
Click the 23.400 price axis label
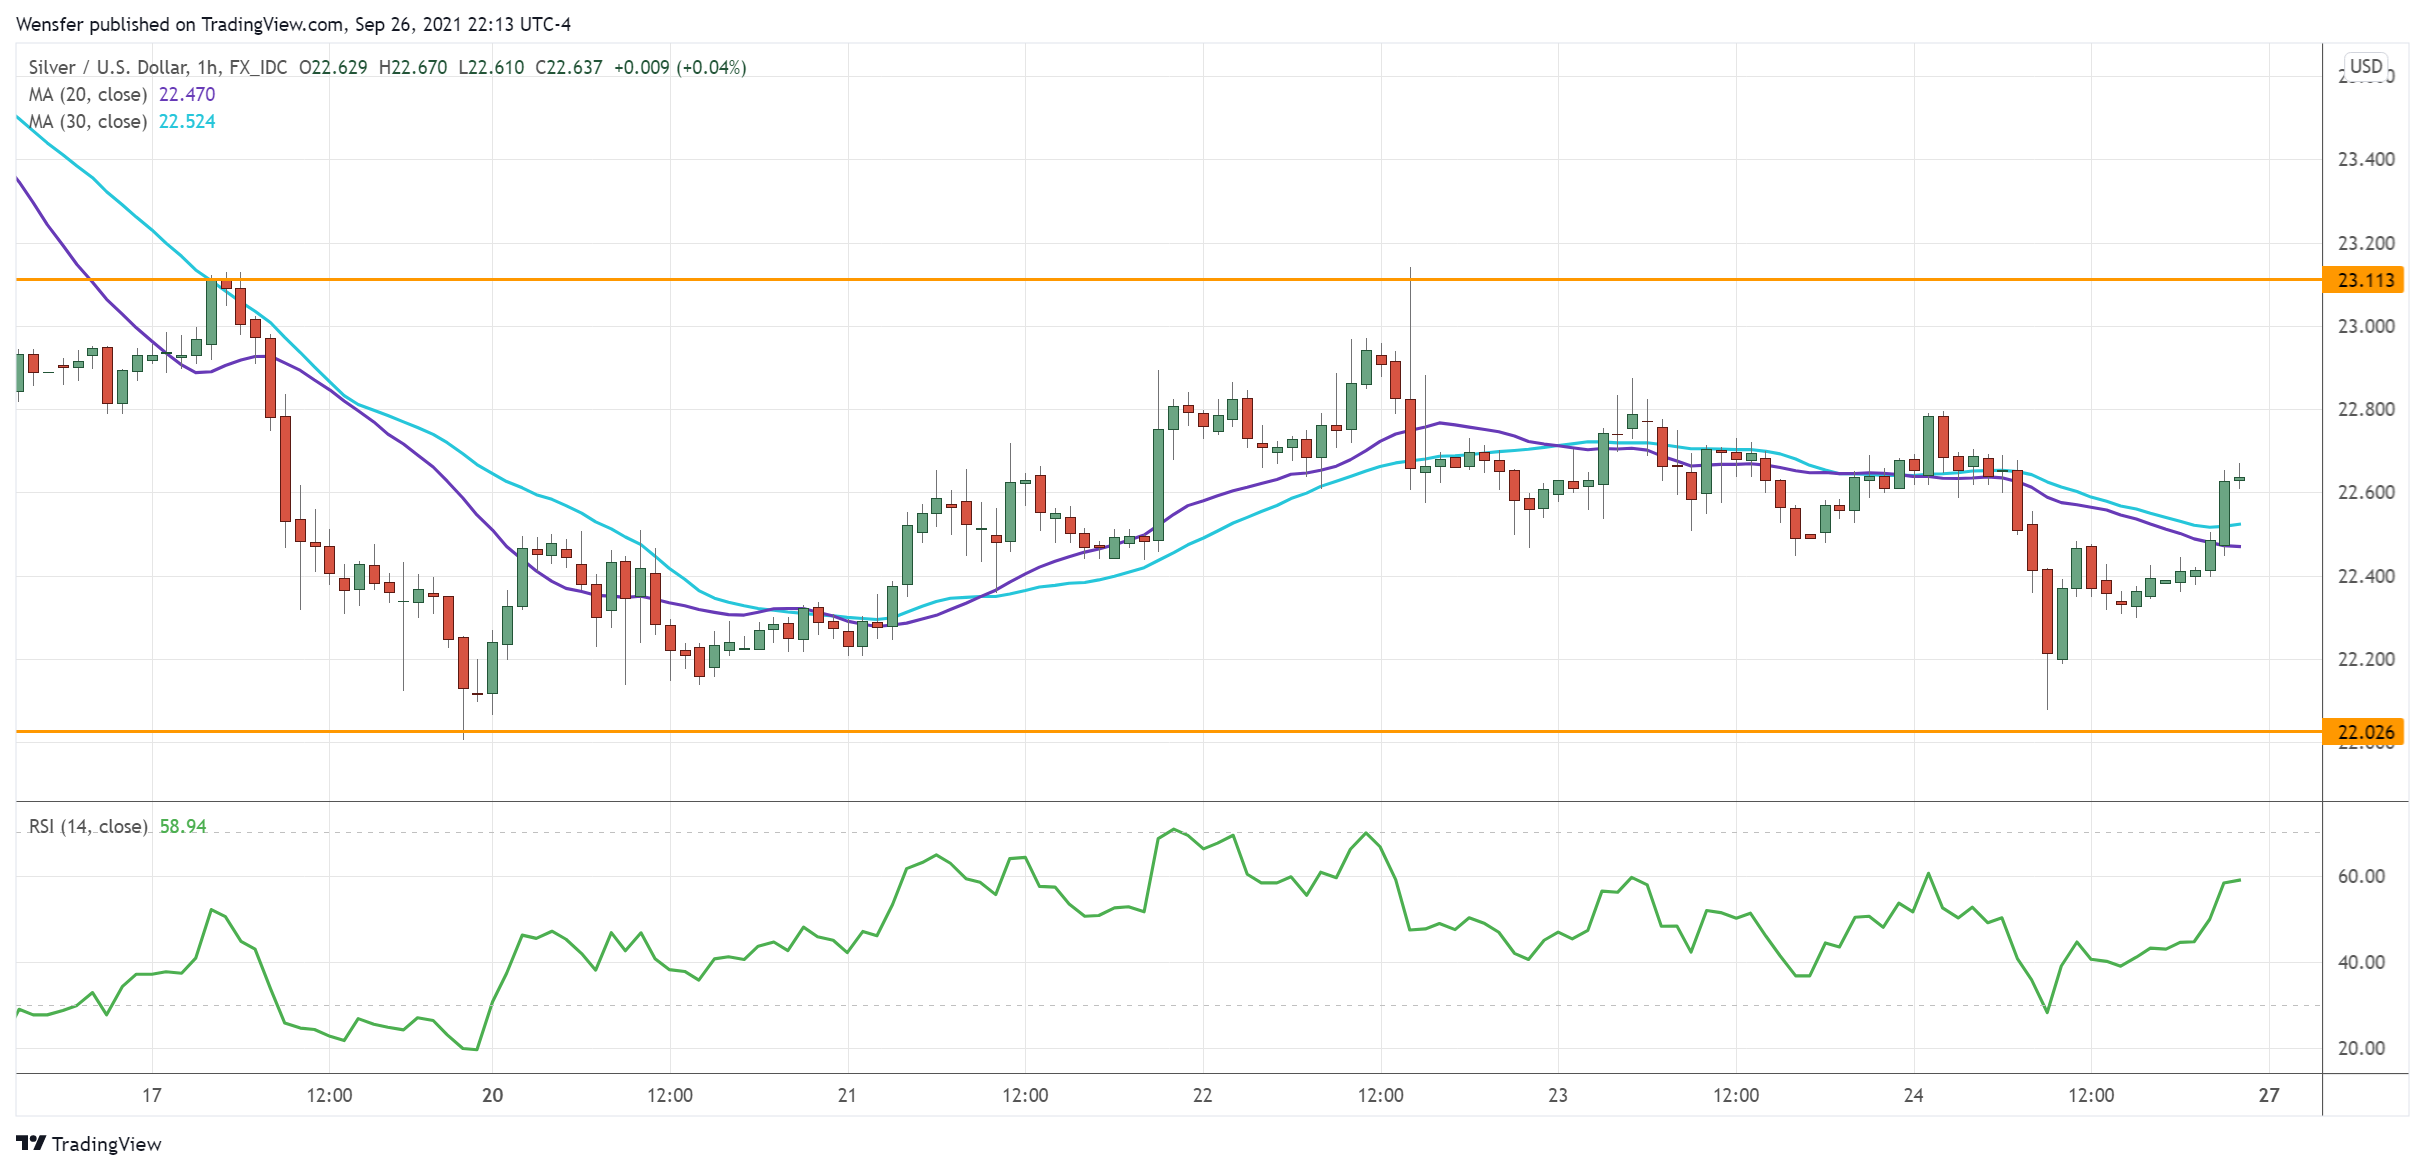2365,159
